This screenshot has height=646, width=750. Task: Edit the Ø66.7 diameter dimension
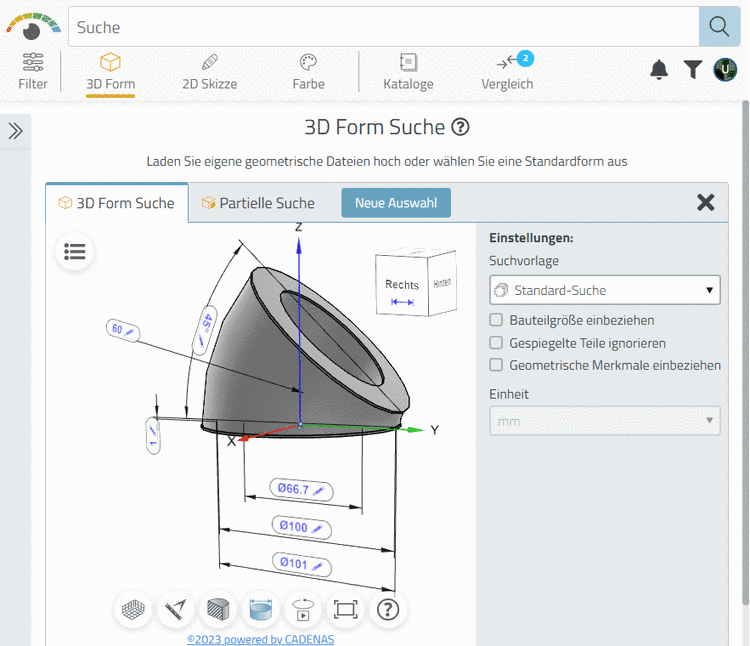(301, 490)
